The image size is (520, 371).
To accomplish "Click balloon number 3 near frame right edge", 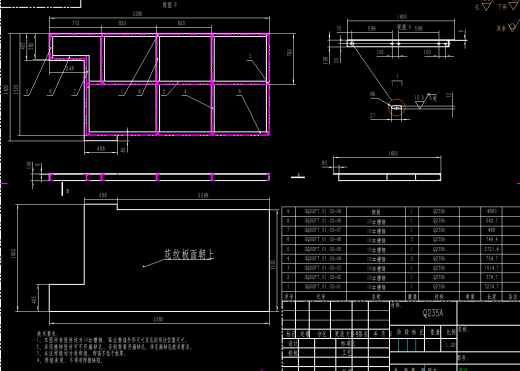I will click(250, 56).
